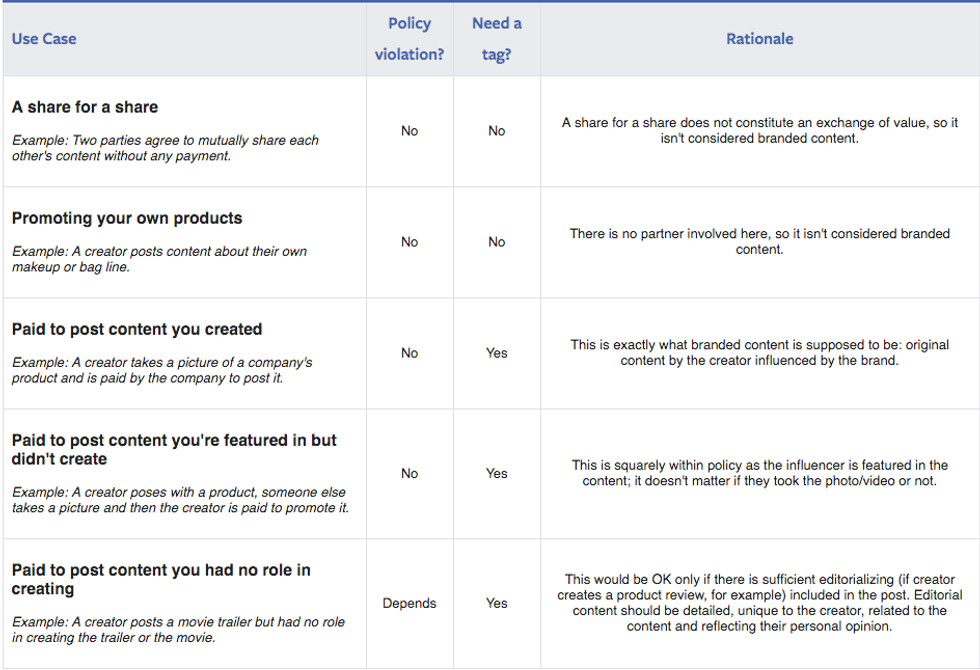The height and width of the screenshot is (670, 980).
Task: Select the Rationale column header
Action: (759, 39)
